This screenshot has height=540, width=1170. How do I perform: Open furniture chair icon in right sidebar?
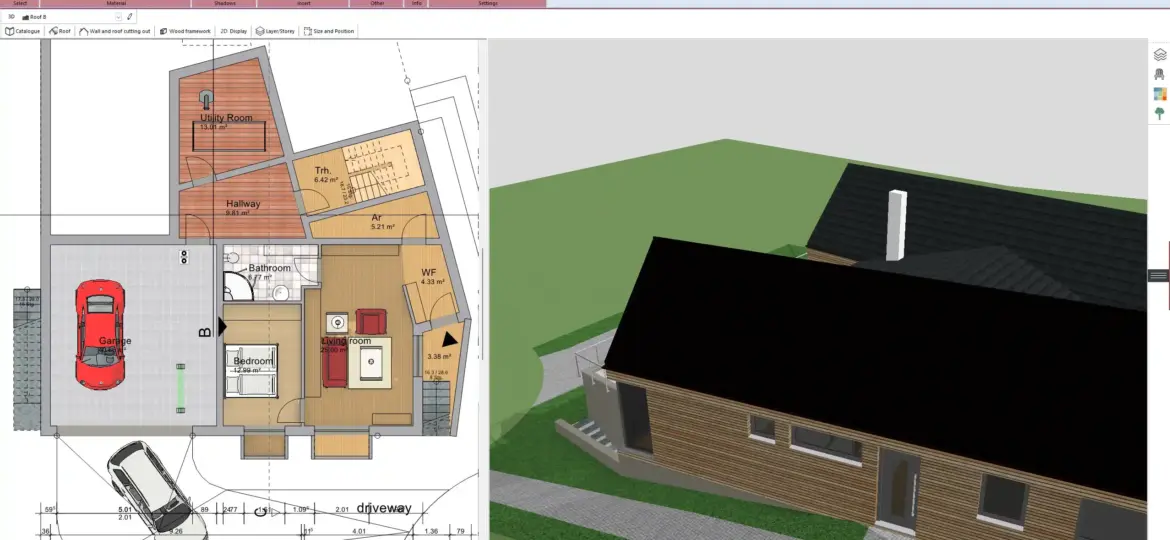1160,74
